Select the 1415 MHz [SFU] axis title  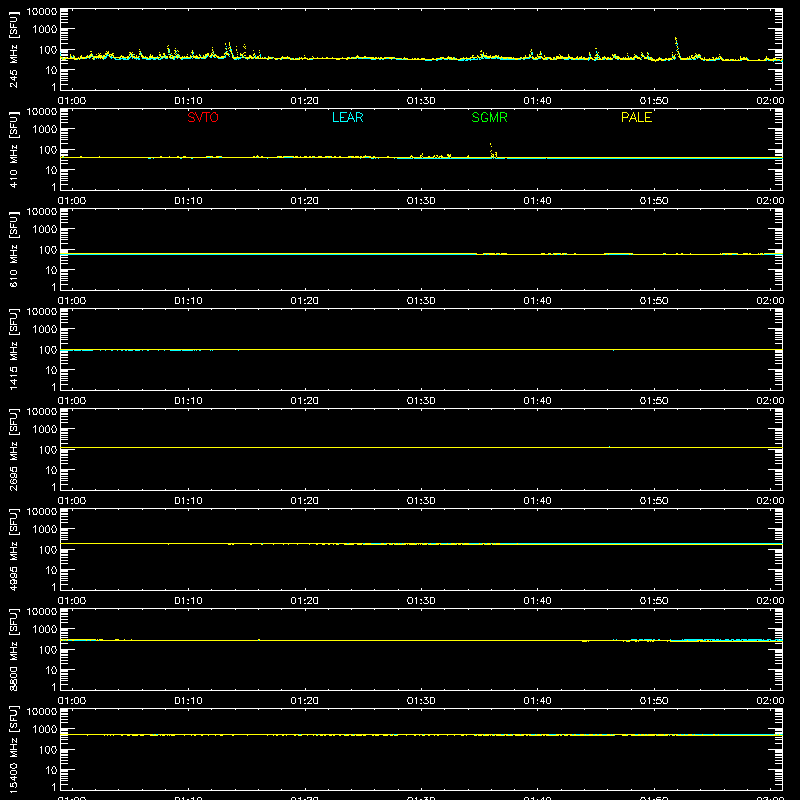13,349
